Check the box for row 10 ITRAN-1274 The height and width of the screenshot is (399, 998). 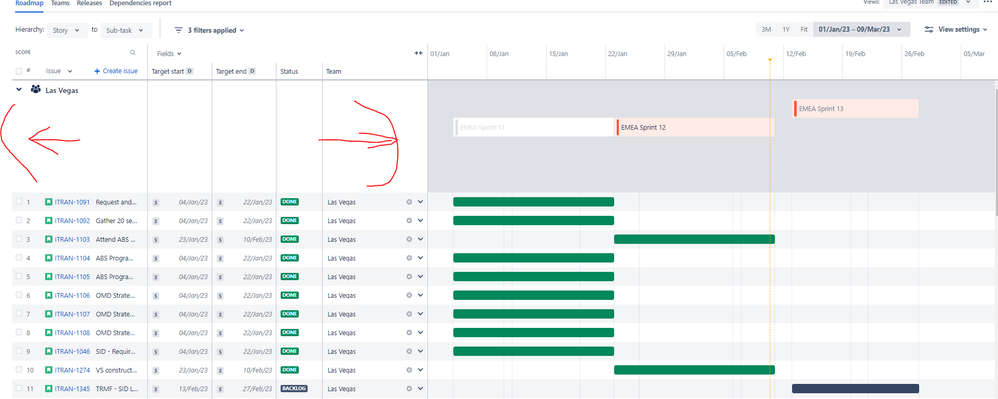[x=19, y=370]
